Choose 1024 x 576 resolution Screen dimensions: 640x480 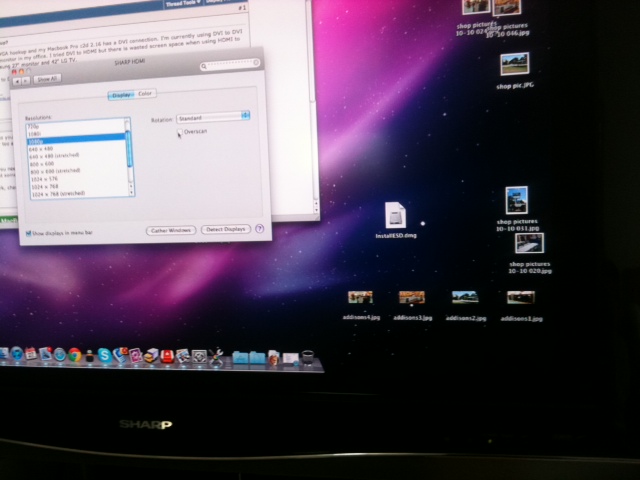coord(79,179)
